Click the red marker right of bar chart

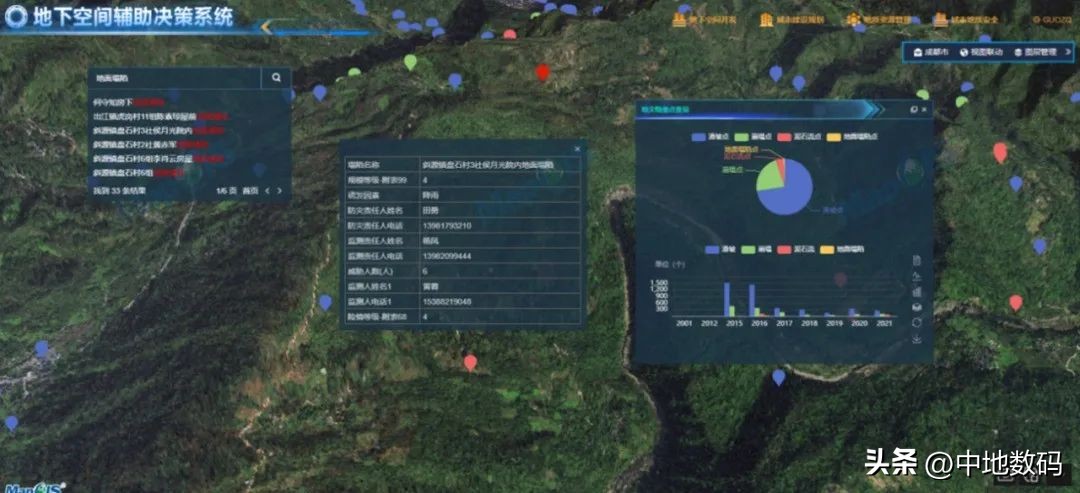[1015, 303]
